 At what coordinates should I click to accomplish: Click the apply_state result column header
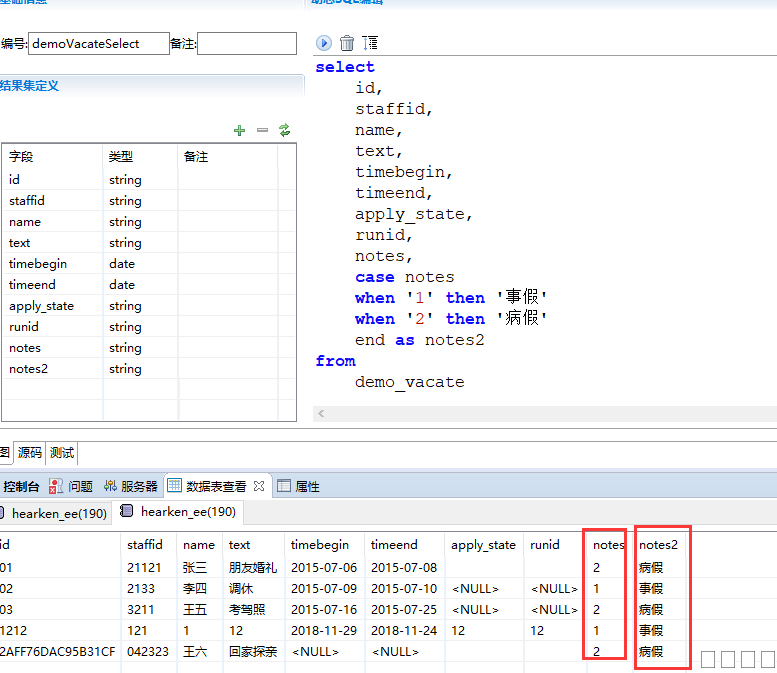[483, 545]
